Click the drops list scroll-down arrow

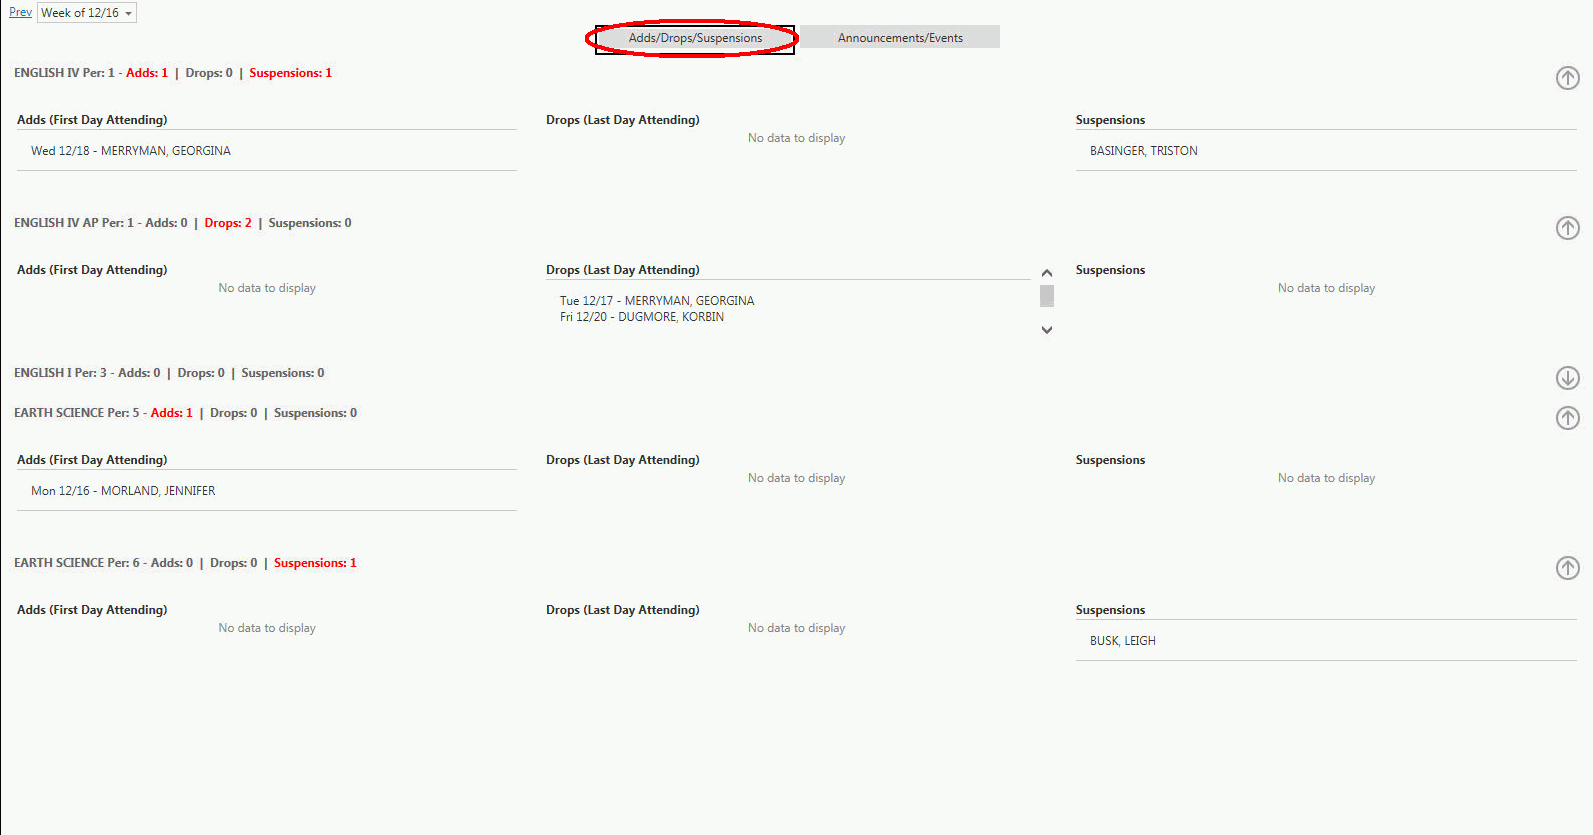click(x=1047, y=330)
